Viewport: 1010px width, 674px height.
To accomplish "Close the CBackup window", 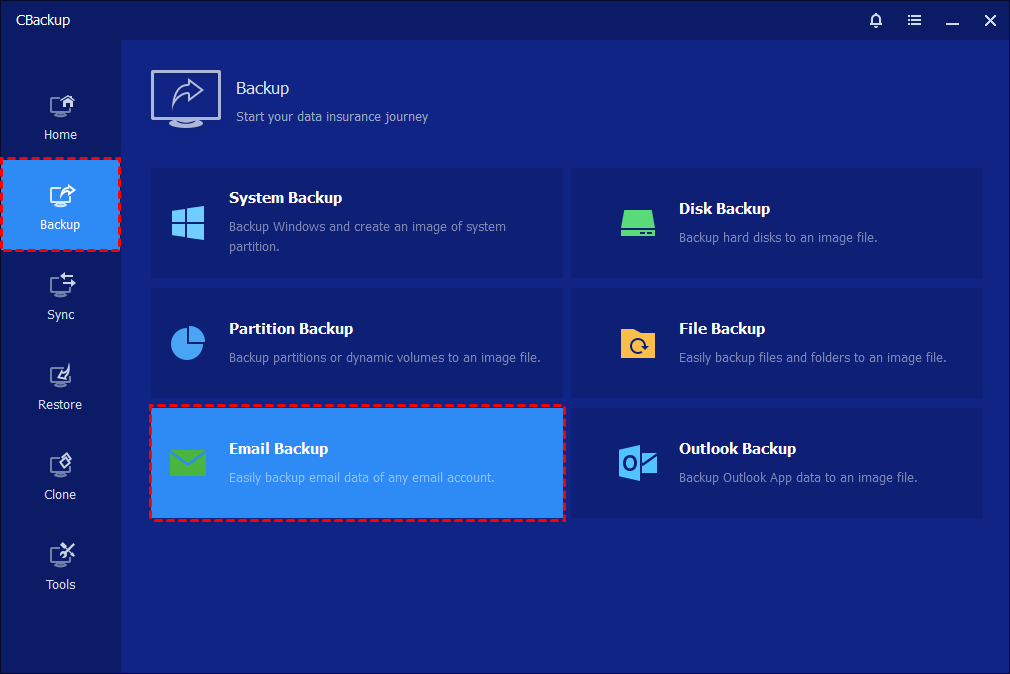I will click(x=989, y=20).
